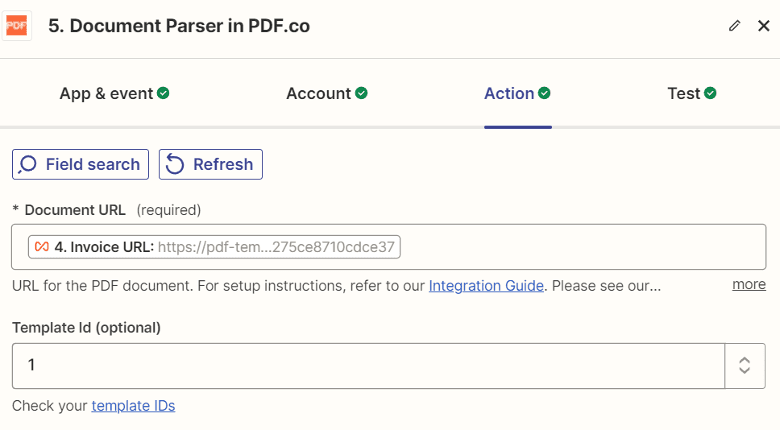The width and height of the screenshot is (780, 430).
Task: Click the Document URL input field
Action: (389, 247)
